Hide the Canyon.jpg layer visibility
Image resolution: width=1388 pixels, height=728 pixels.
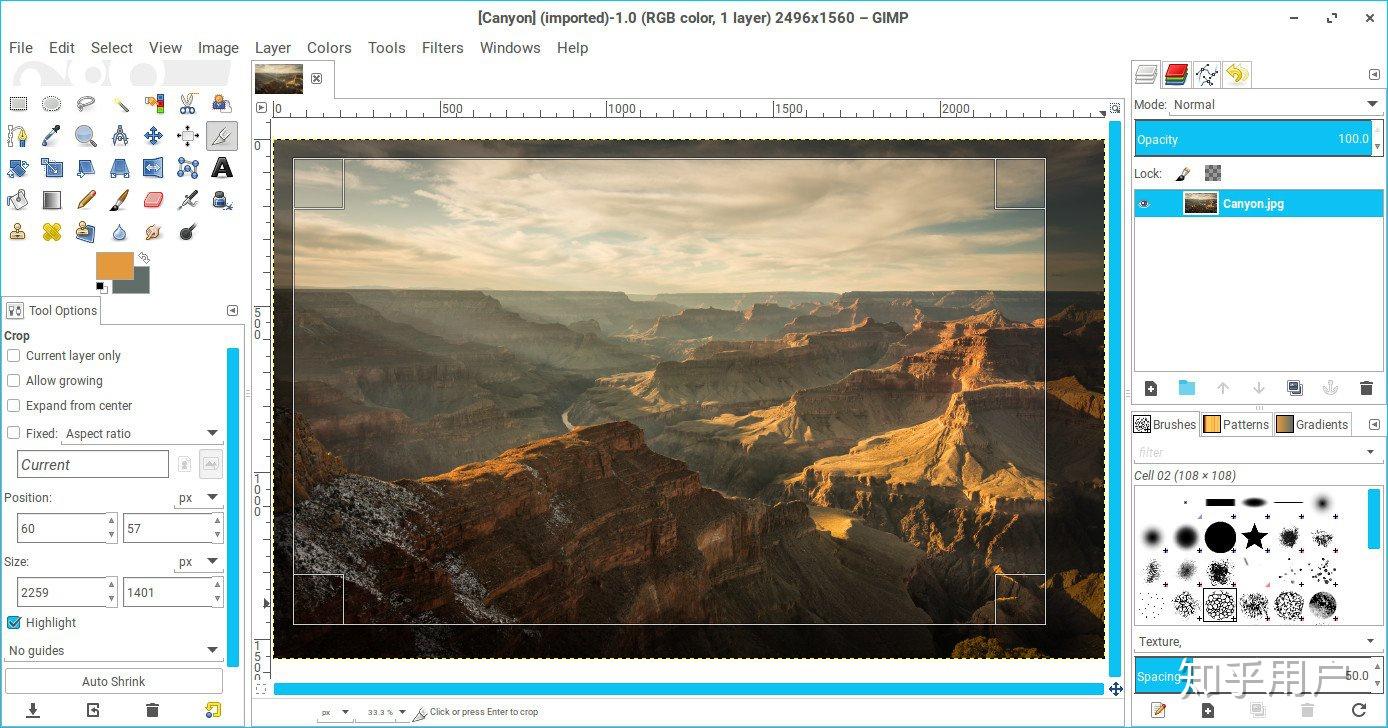click(x=1144, y=203)
